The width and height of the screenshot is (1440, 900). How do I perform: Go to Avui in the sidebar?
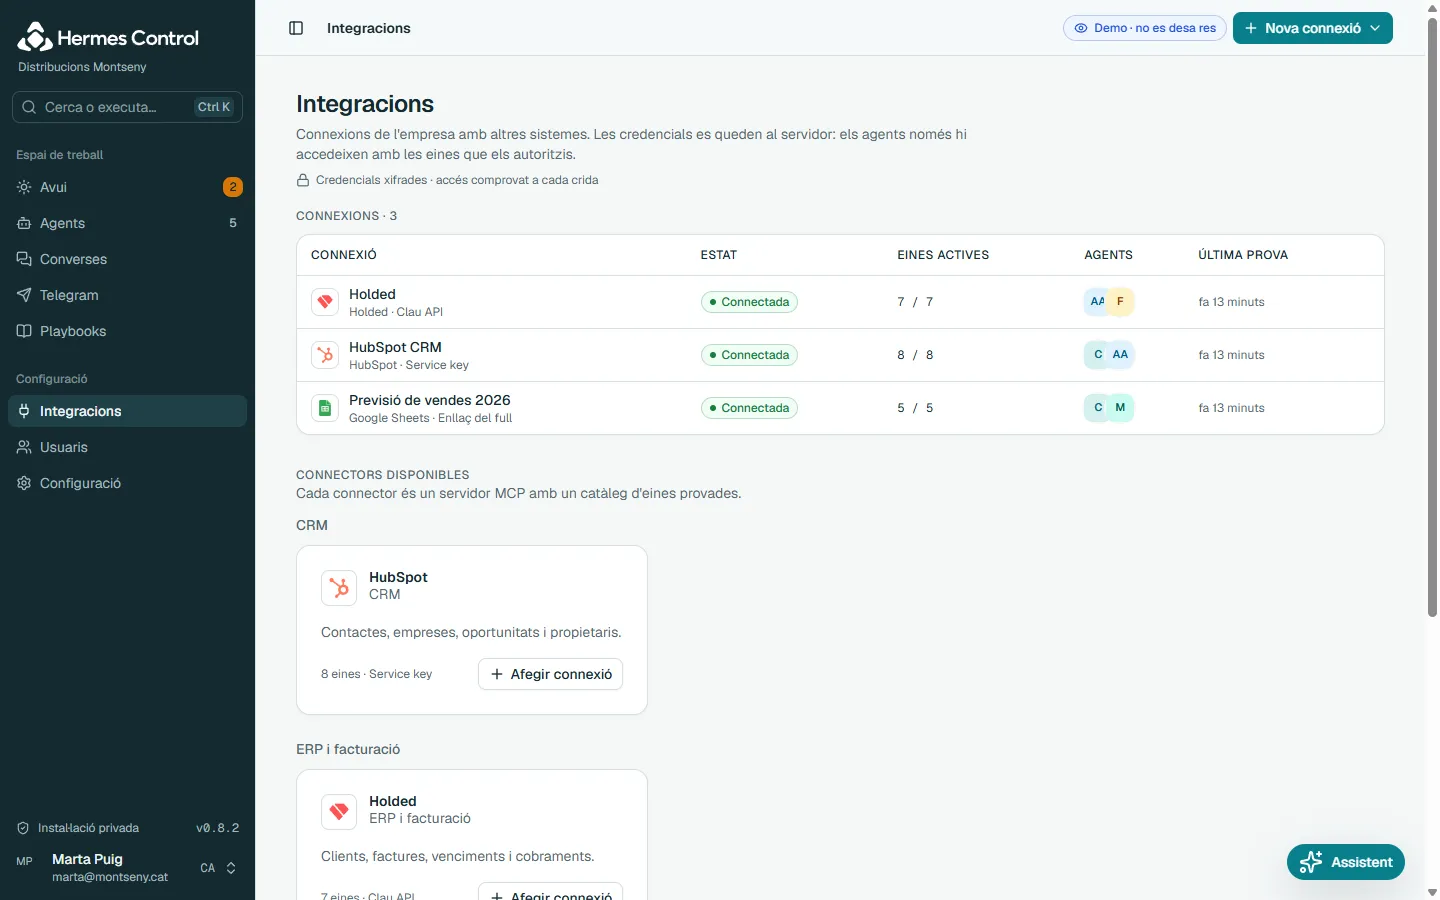tap(127, 187)
